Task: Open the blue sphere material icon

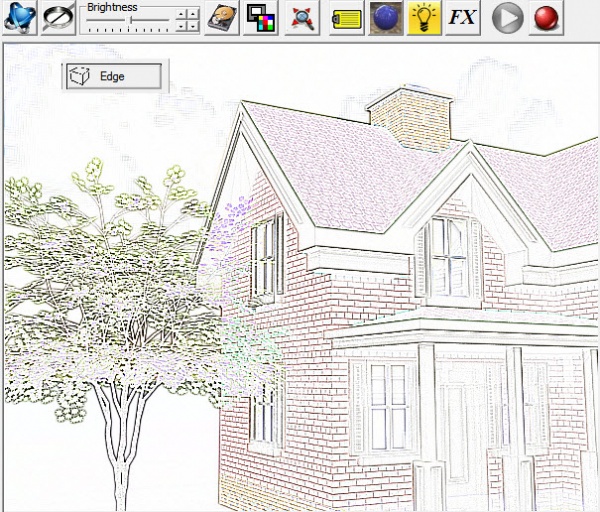Action: 386,18
